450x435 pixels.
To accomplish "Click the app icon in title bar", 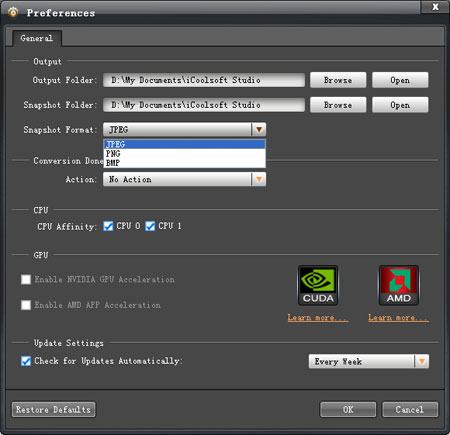I will (x=13, y=13).
